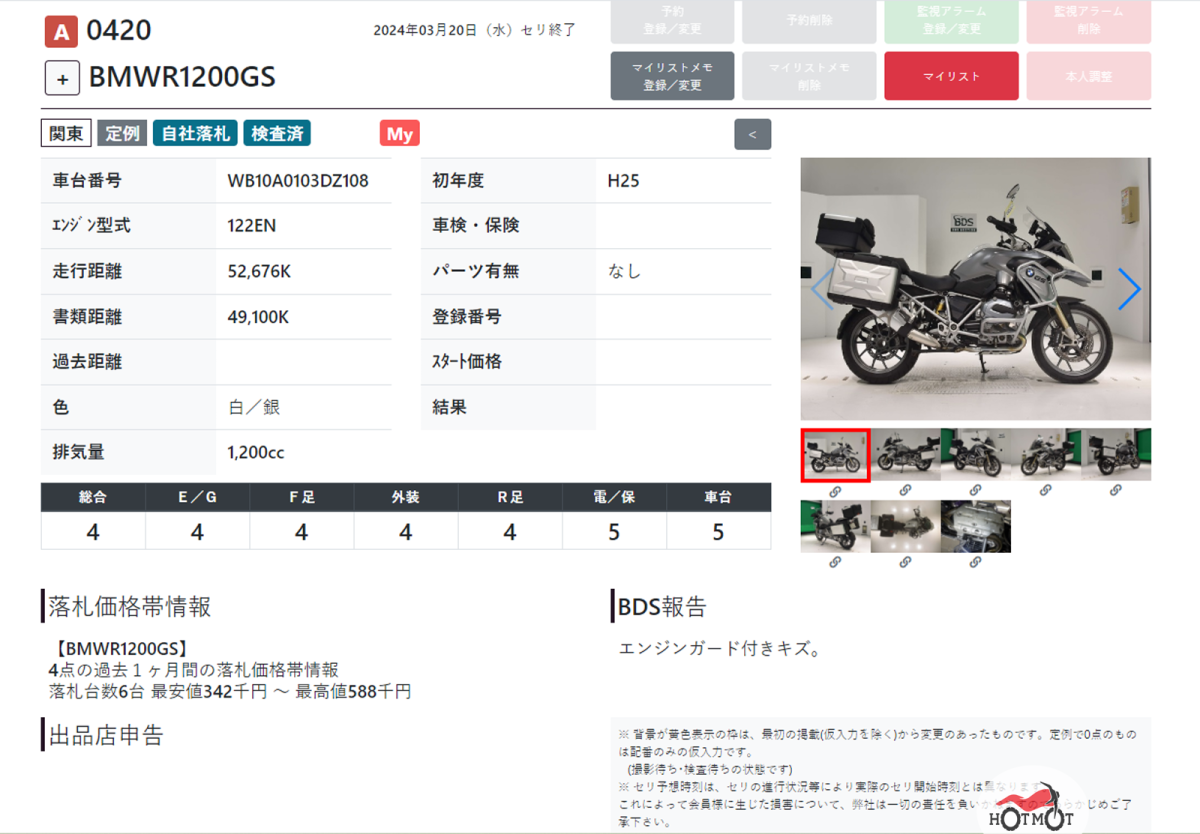Open link icon under left-side view thumbnail
The height and width of the screenshot is (834, 1200).
(x=905, y=491)
